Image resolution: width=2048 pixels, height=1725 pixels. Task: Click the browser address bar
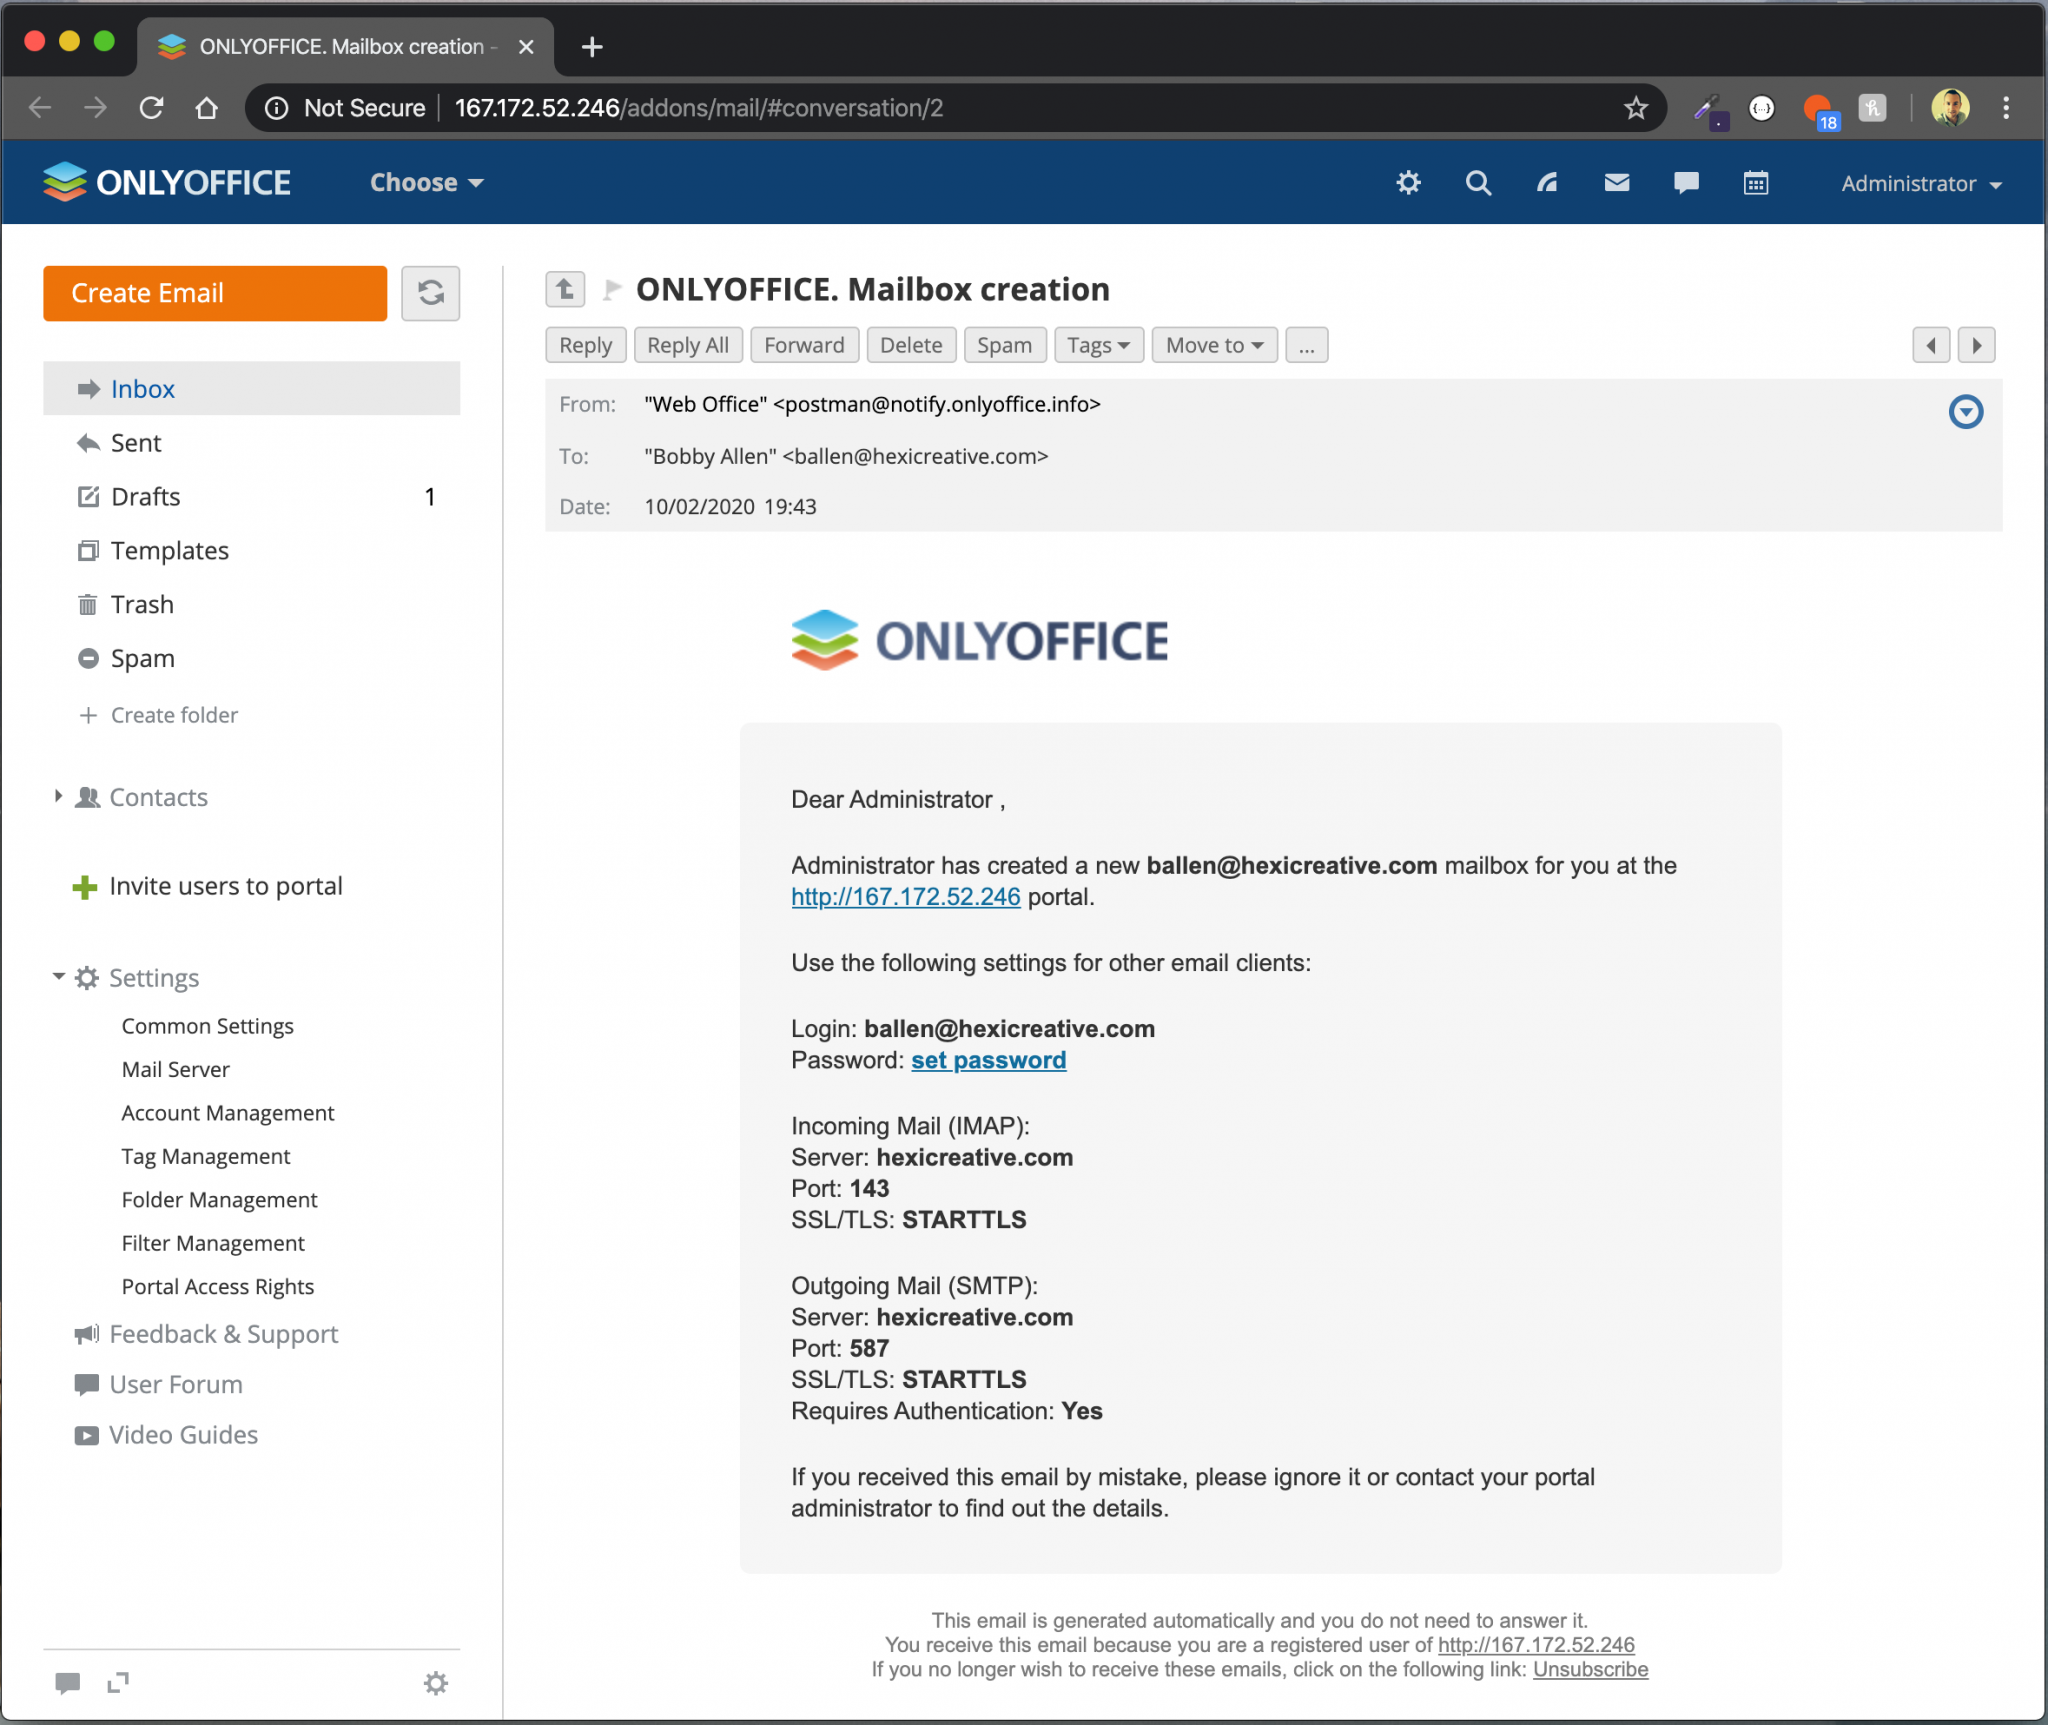coord(955,108)
